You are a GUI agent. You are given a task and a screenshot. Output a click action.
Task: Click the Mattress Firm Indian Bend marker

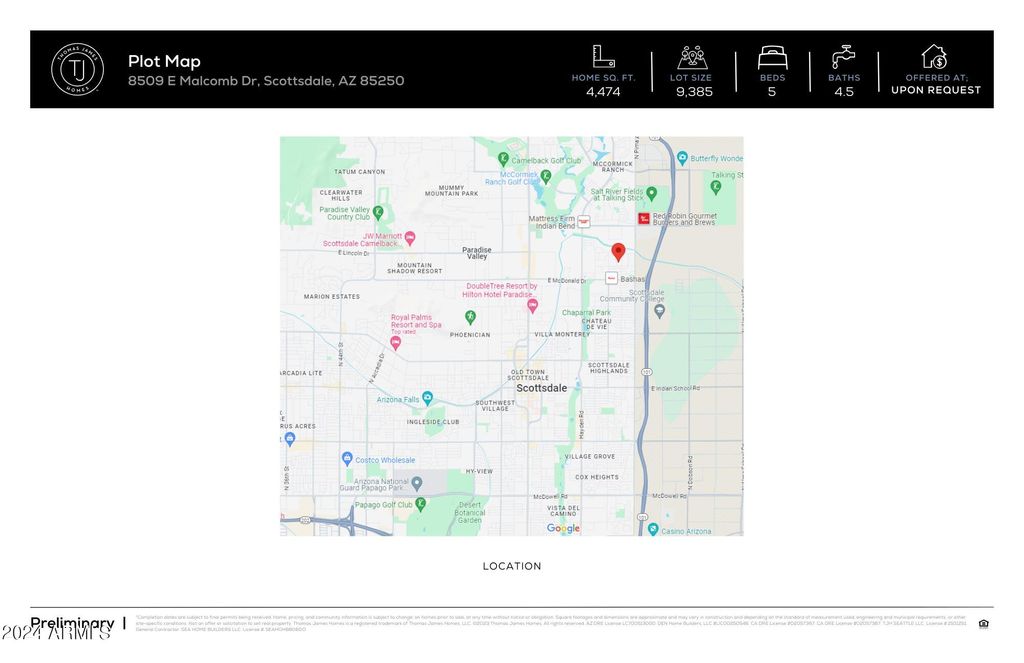(584, 222)
